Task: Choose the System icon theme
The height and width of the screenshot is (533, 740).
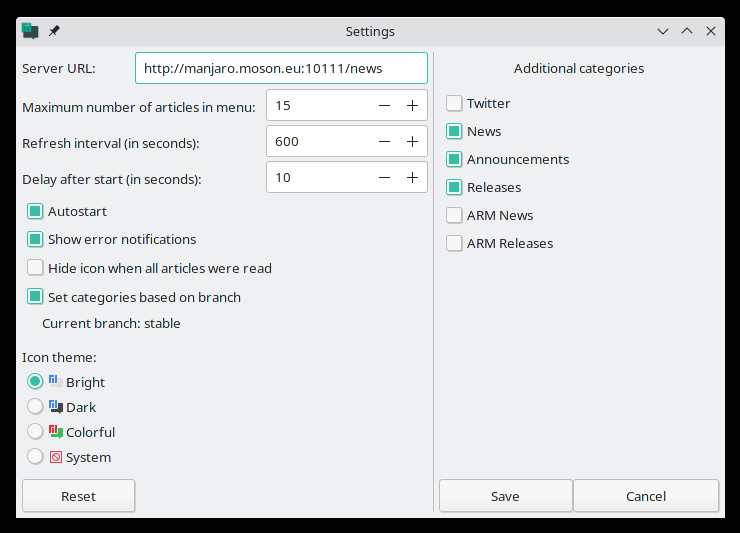Action: tap(36, 457)
